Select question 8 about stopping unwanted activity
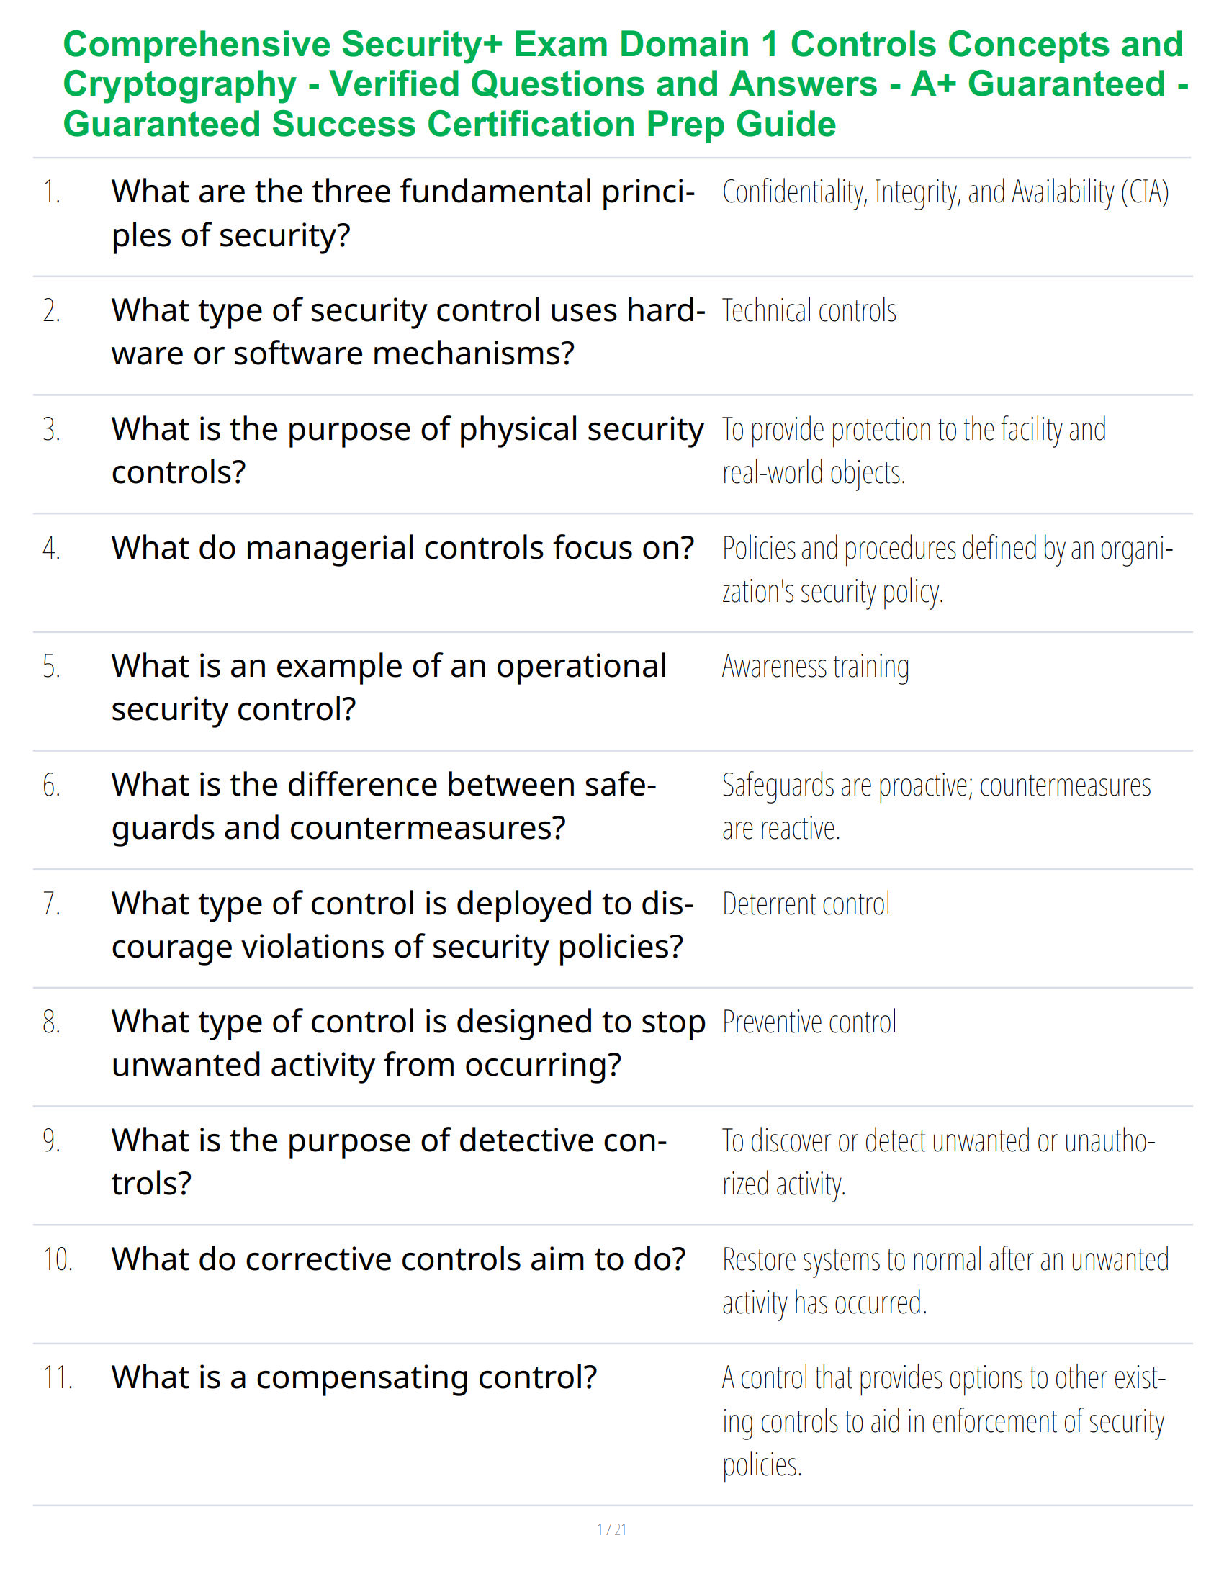 click(x=408, y=1043)
